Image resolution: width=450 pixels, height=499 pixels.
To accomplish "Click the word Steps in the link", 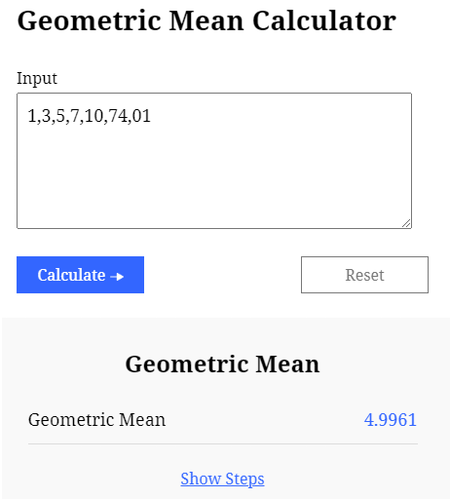I will pyautogui.click(x=245, y=479).
